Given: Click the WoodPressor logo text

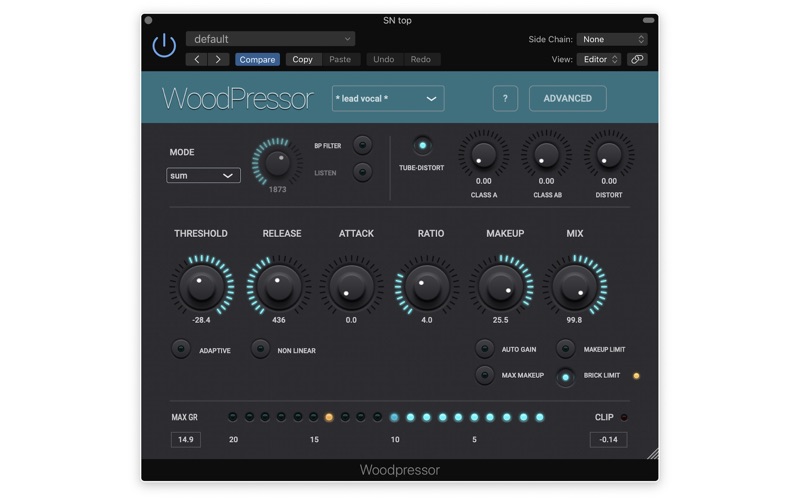Looking at the screenshot, I should point(237,98).
